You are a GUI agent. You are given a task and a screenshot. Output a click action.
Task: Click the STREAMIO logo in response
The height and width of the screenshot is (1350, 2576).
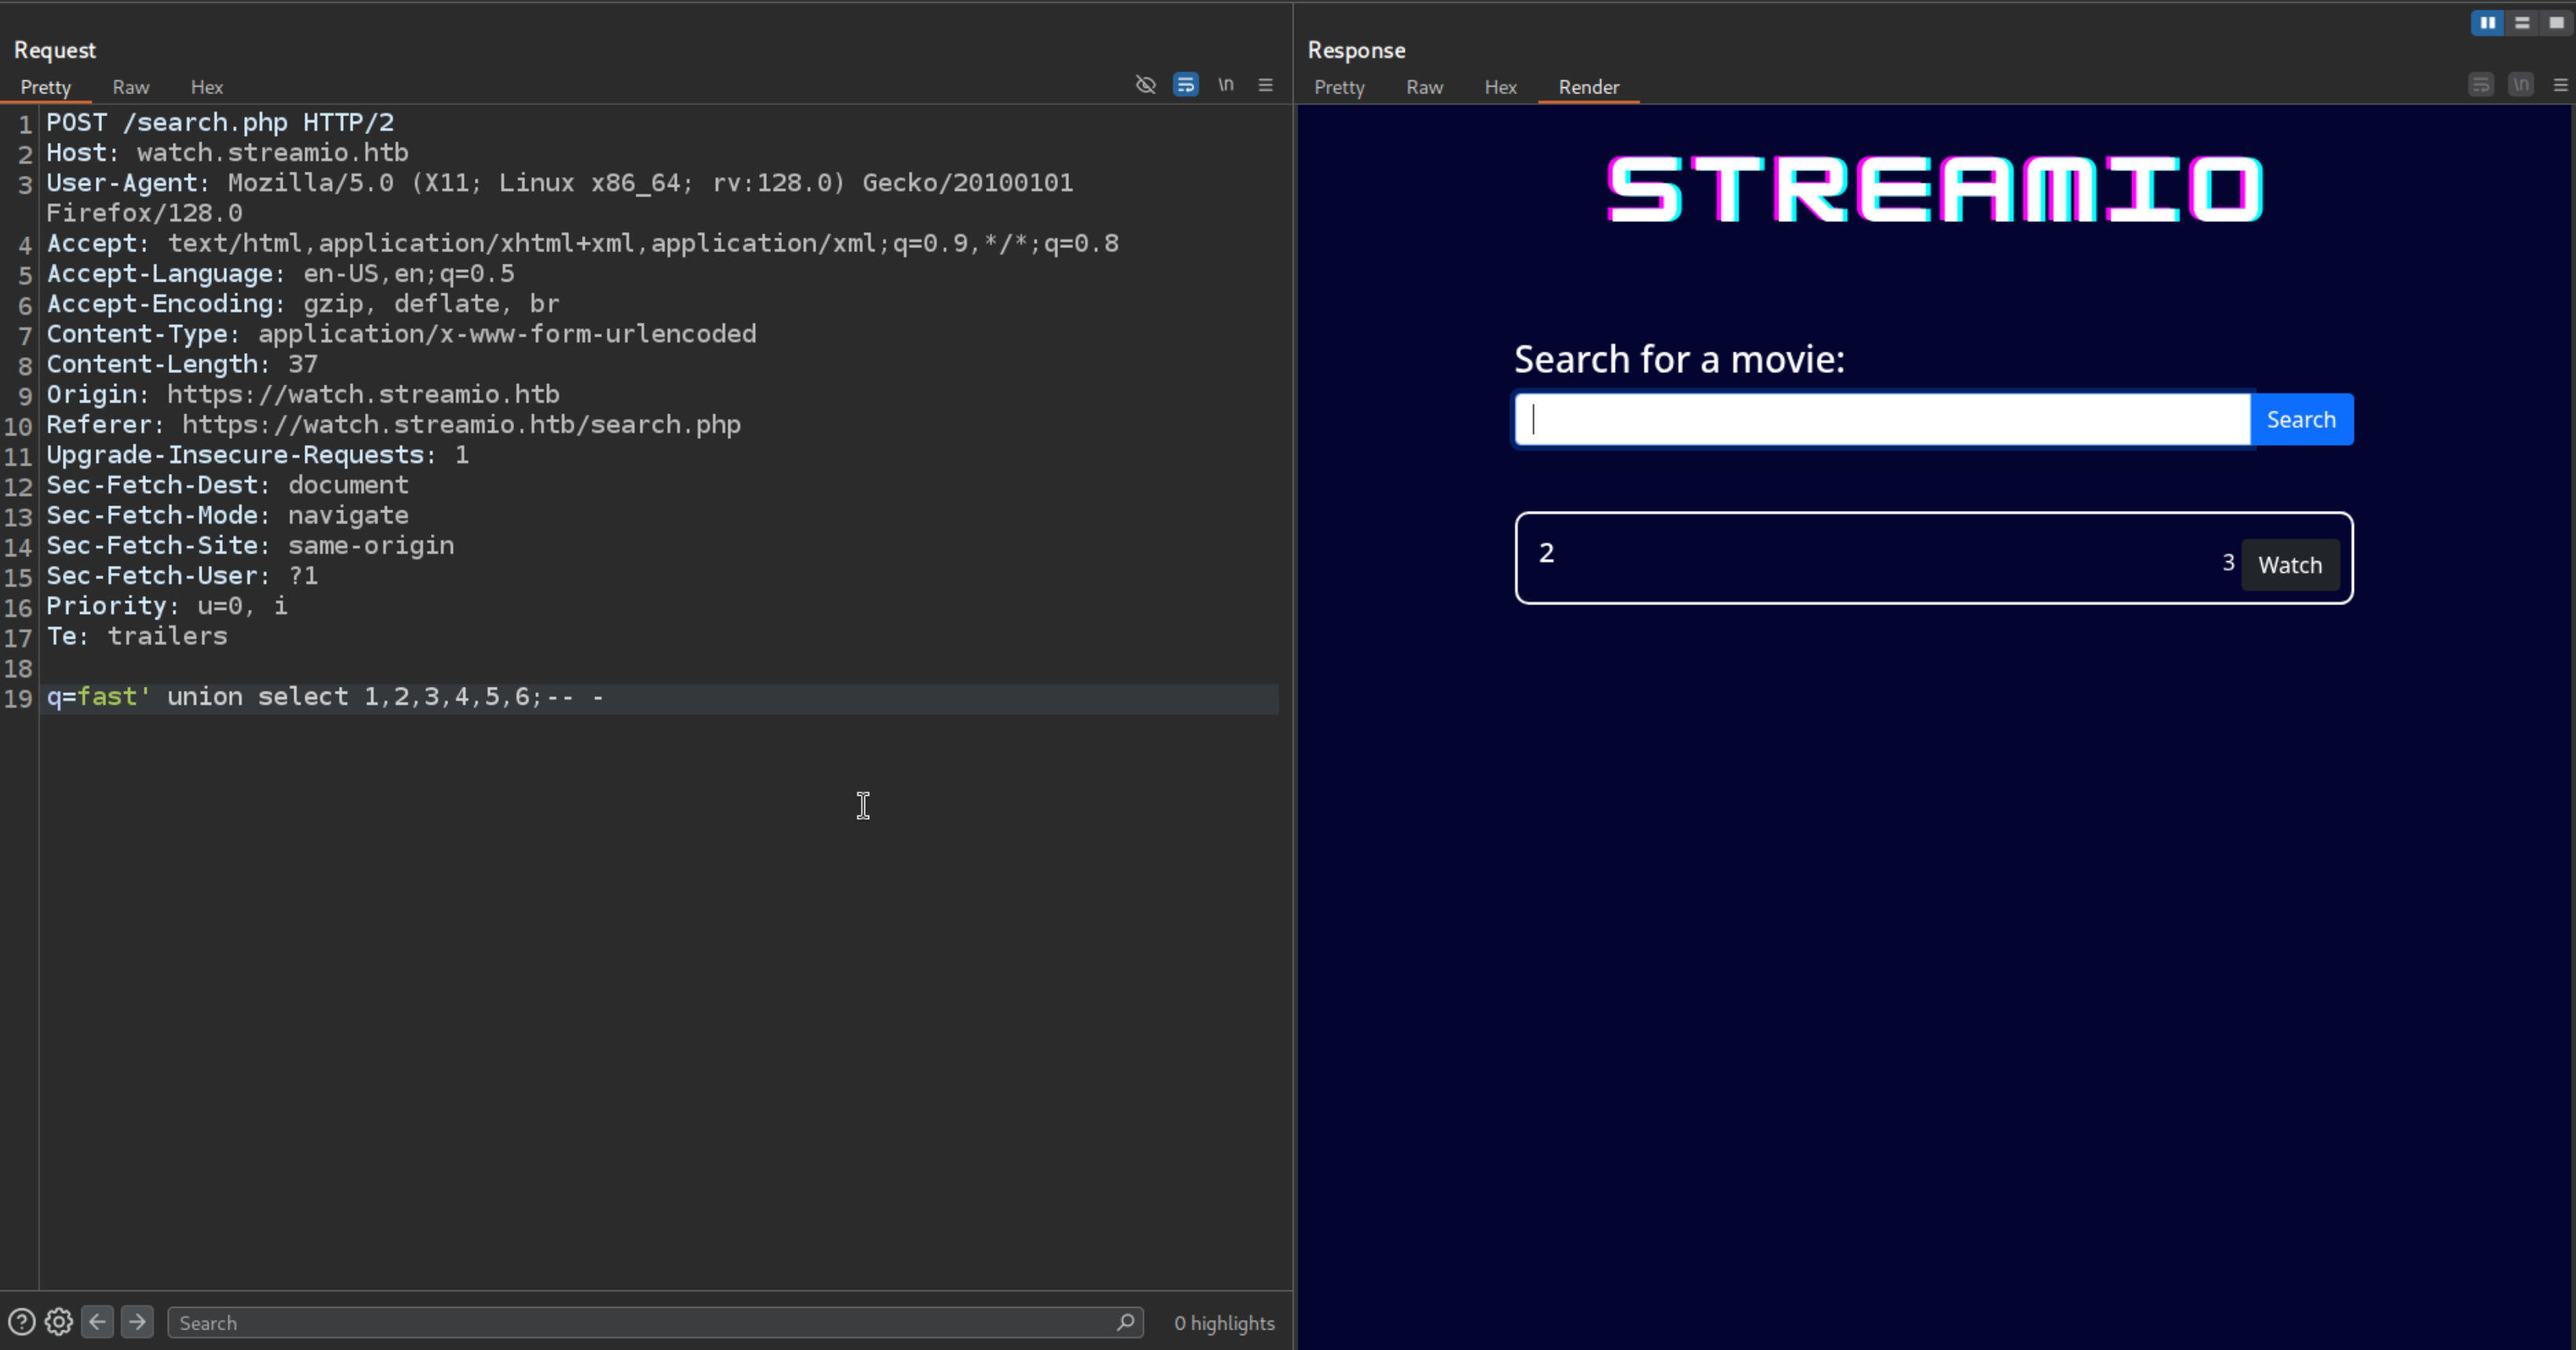[x=1934, y=189]
